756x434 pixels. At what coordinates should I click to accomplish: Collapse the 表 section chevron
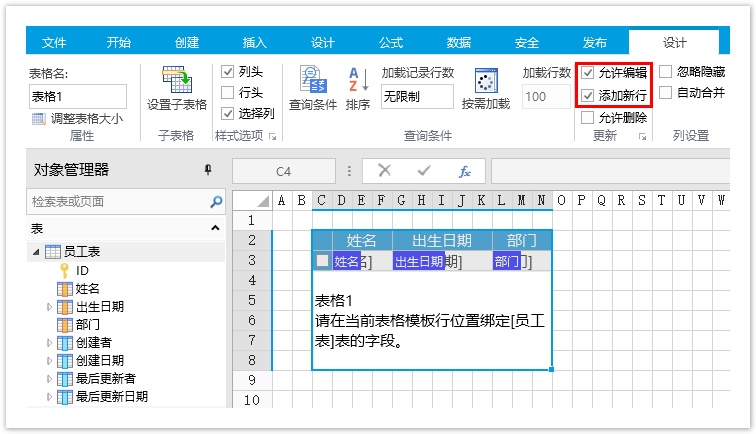pos(216,229)
